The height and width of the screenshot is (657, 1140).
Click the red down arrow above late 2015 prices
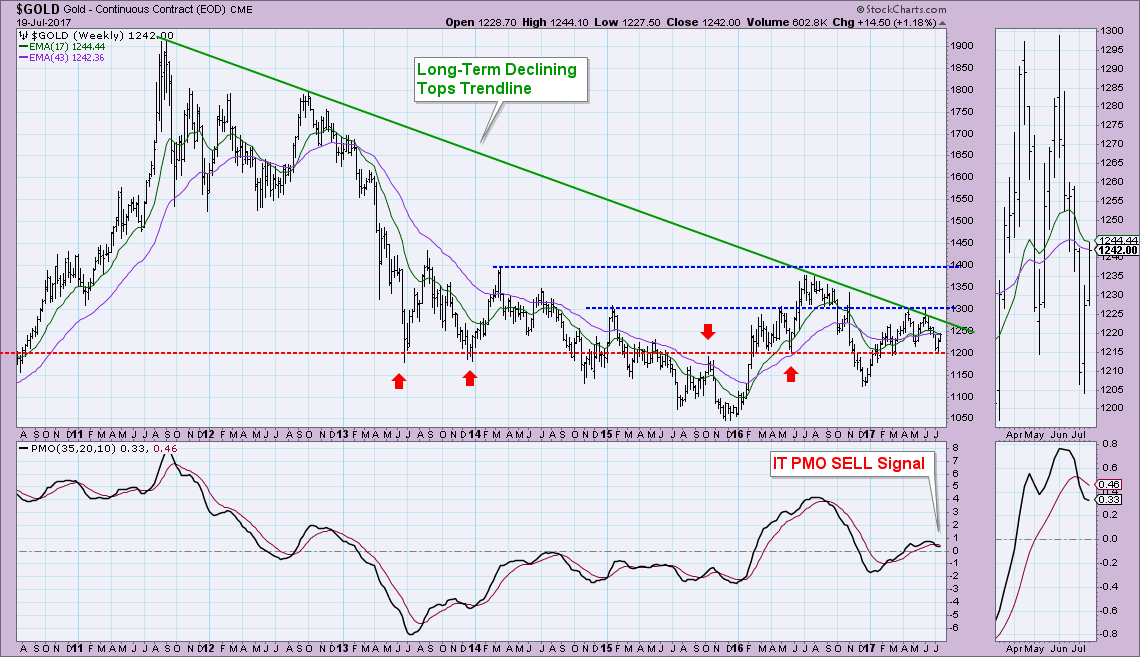(708, 331)
